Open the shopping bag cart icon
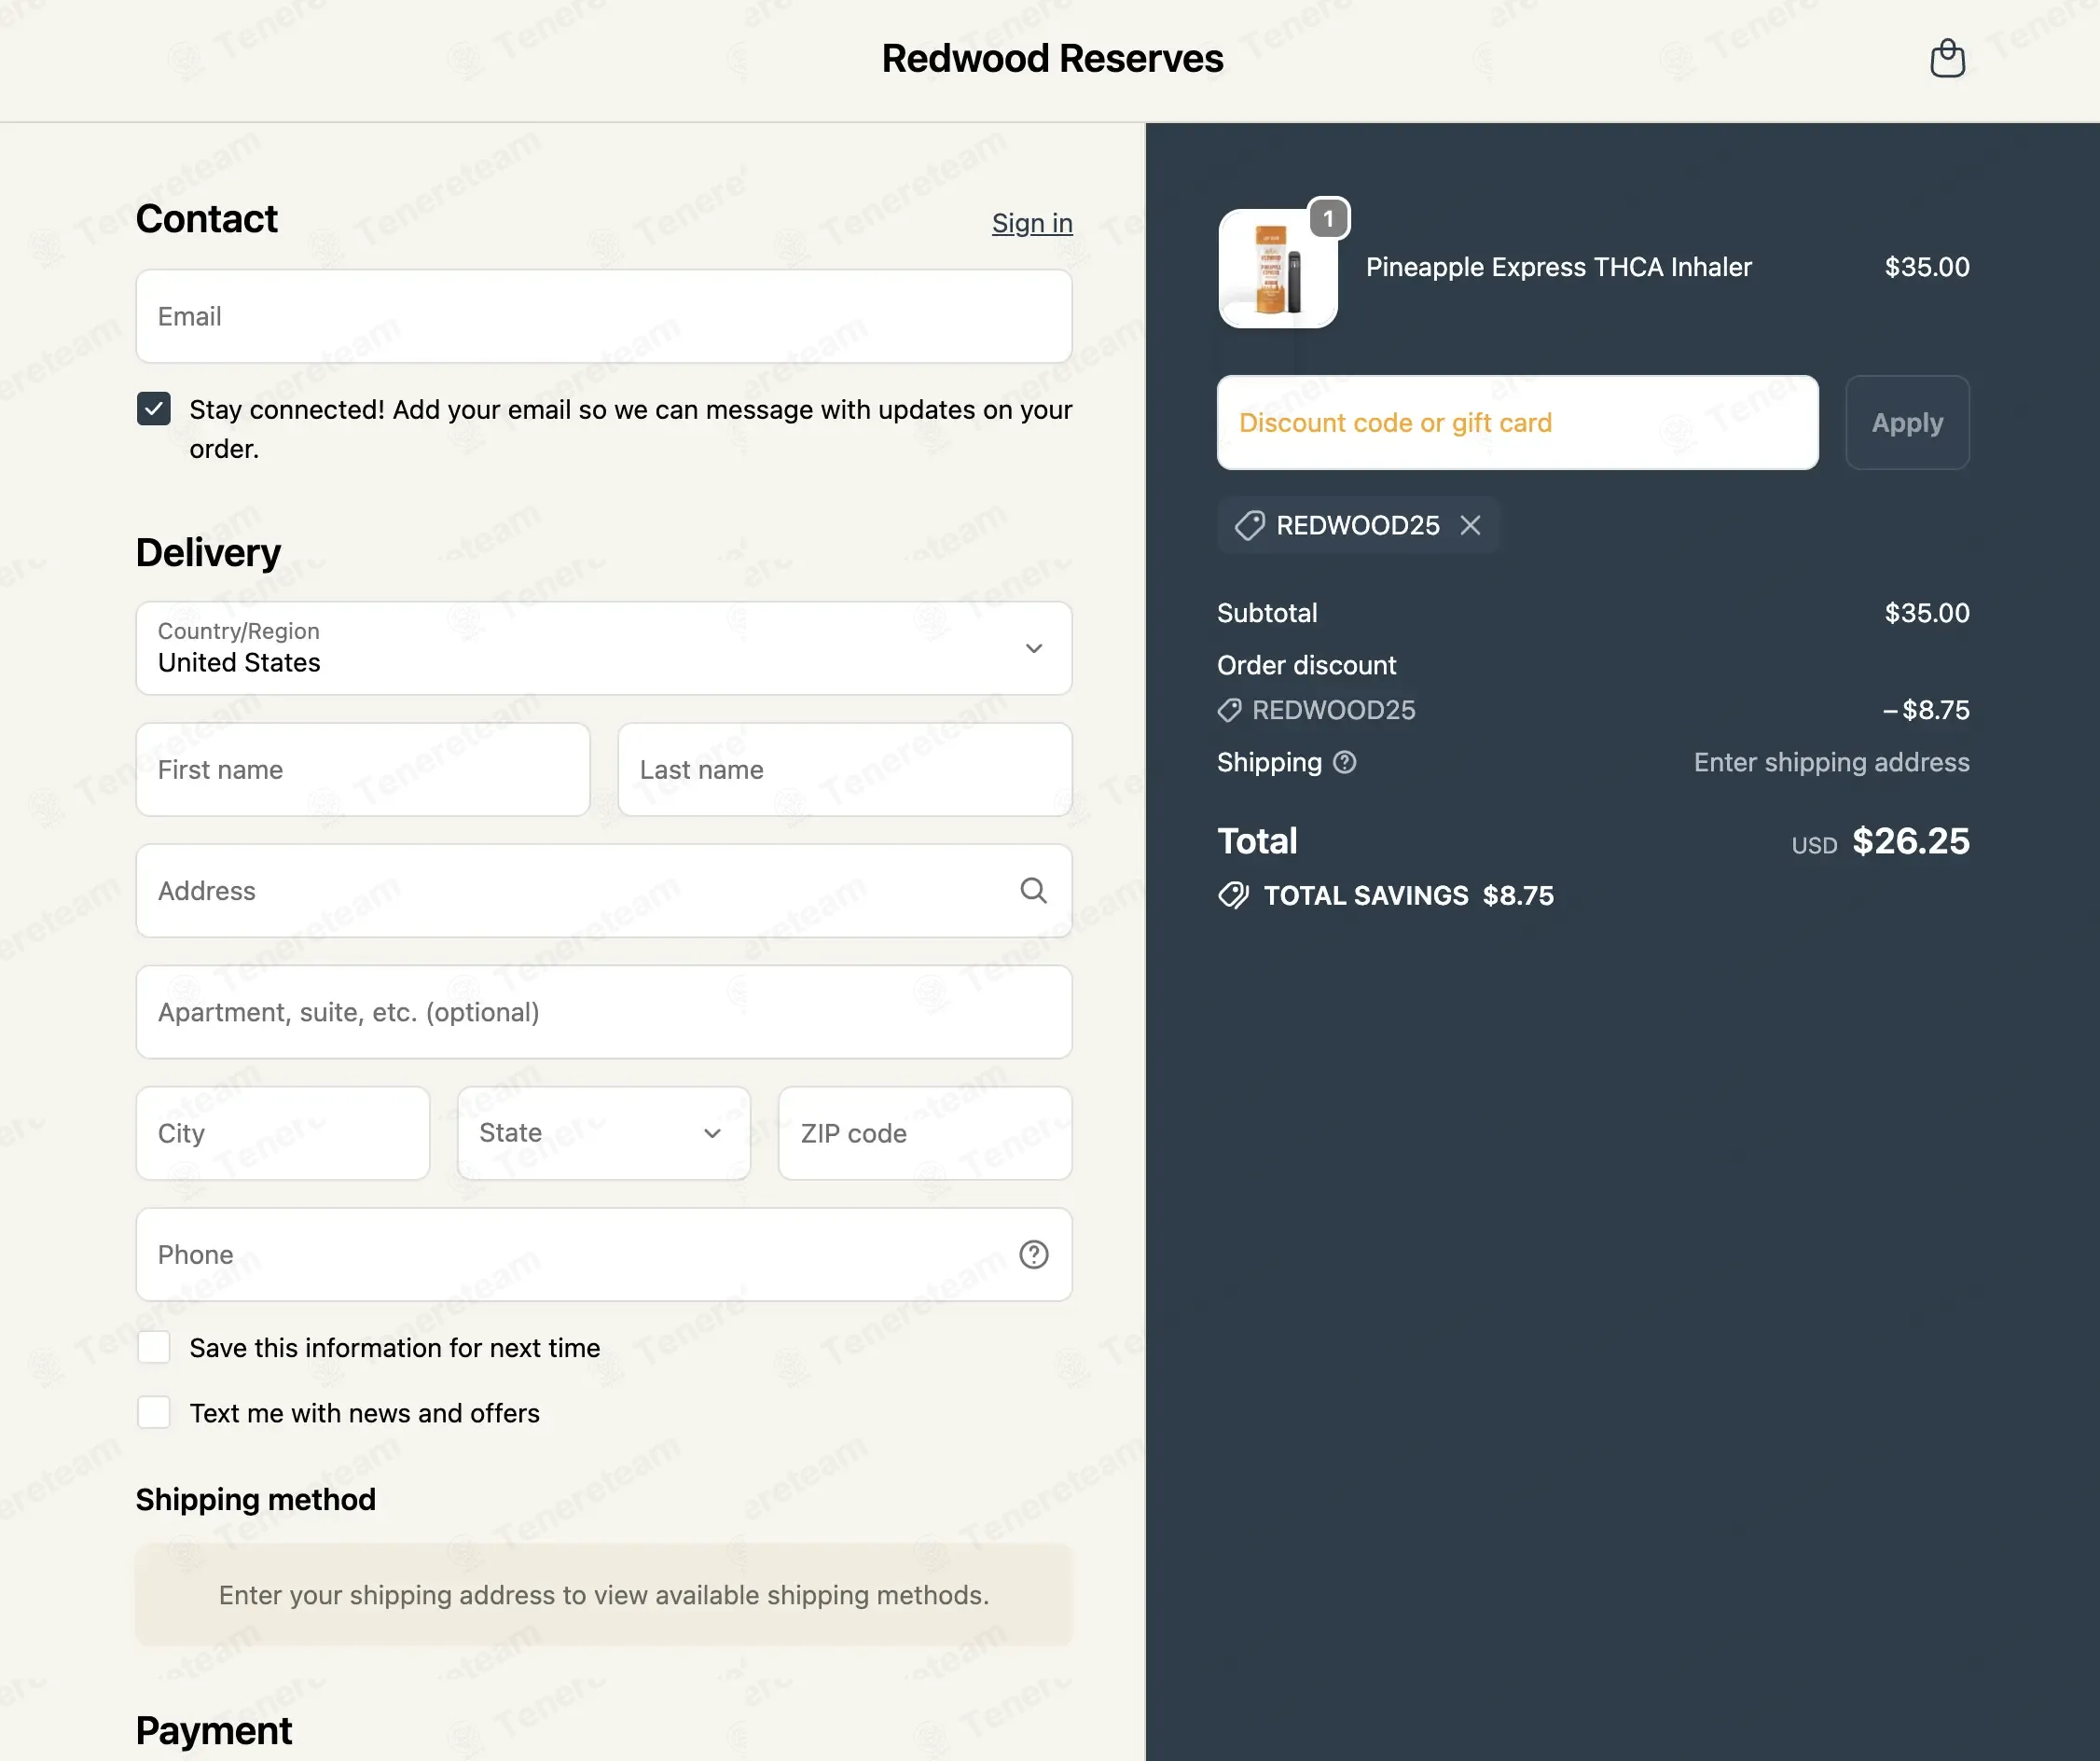2100x1761 pixels. click(x=1947, y=58)
